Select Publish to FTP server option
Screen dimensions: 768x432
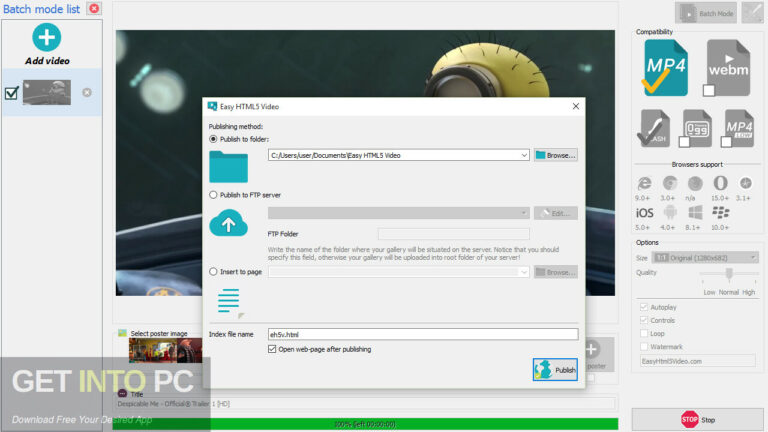click(213, 195)
